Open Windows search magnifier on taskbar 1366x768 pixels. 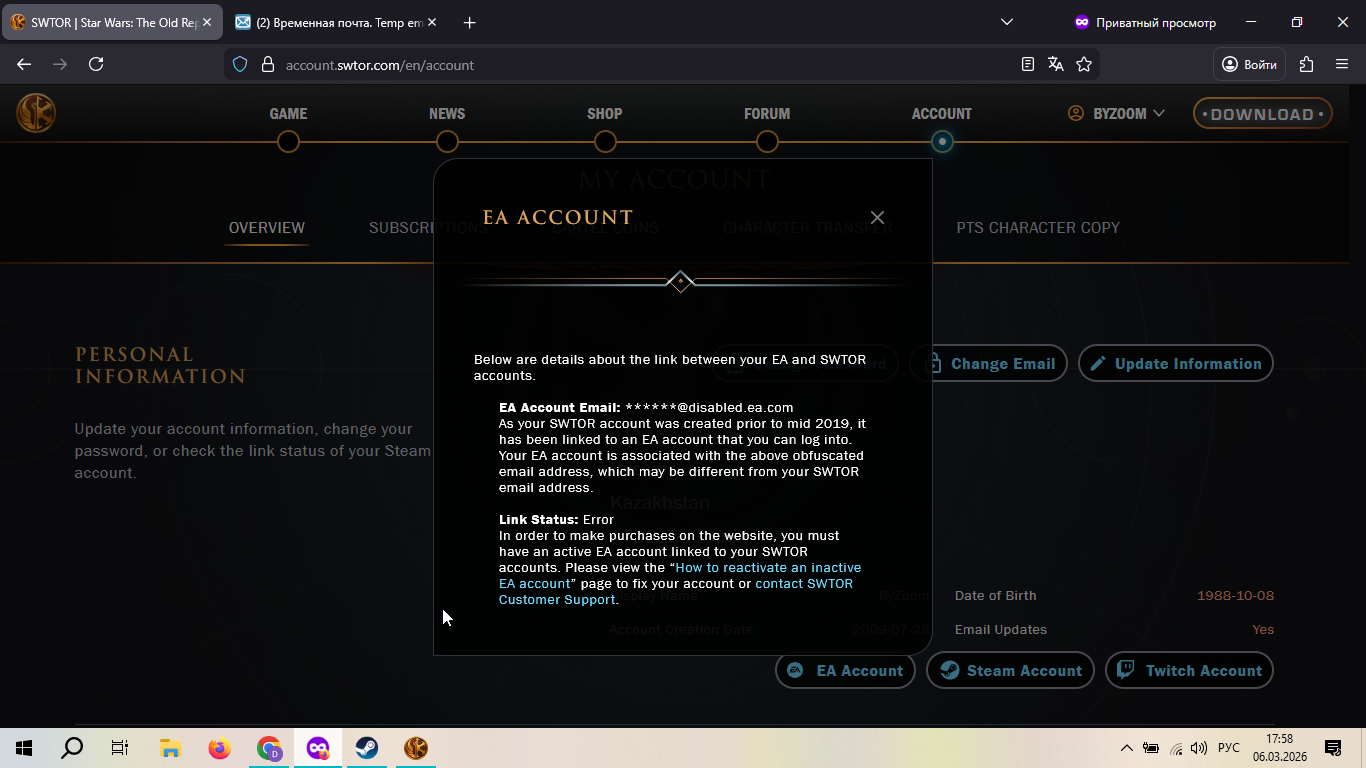pyautogui.click(x=72, y=748)
